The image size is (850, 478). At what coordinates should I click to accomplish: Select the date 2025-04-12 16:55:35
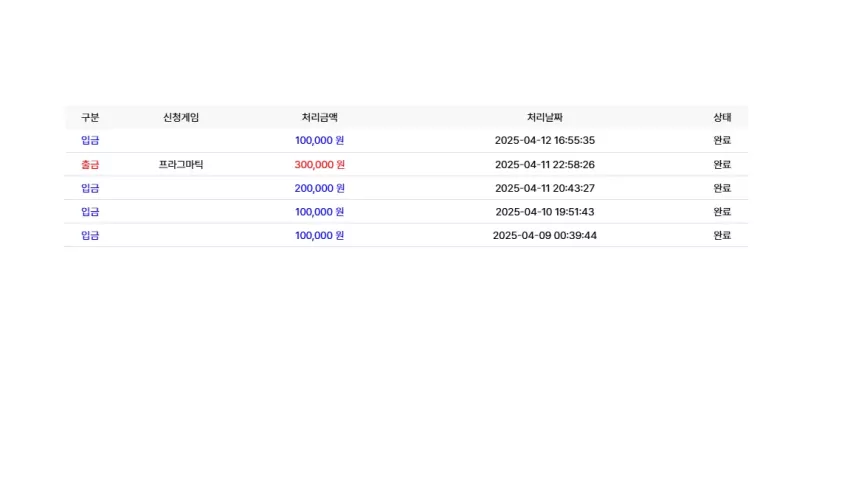[x=545, y=140]
